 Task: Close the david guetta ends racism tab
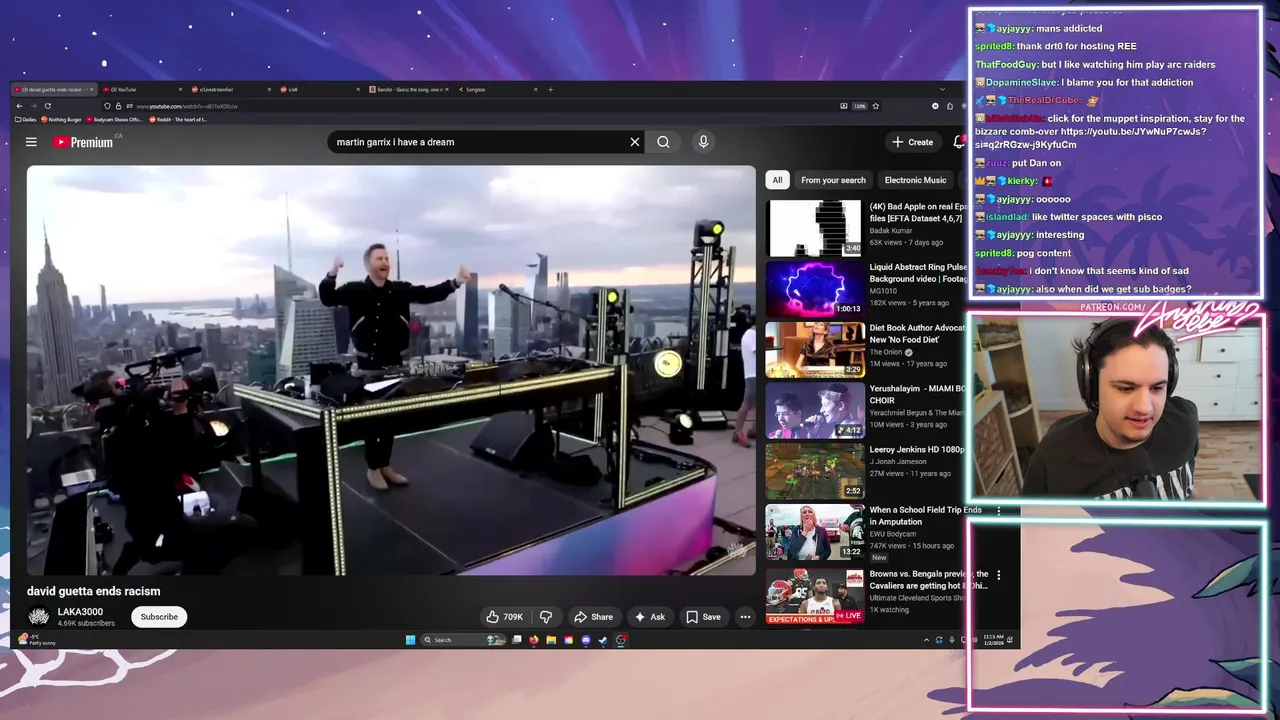coord(91,89)
